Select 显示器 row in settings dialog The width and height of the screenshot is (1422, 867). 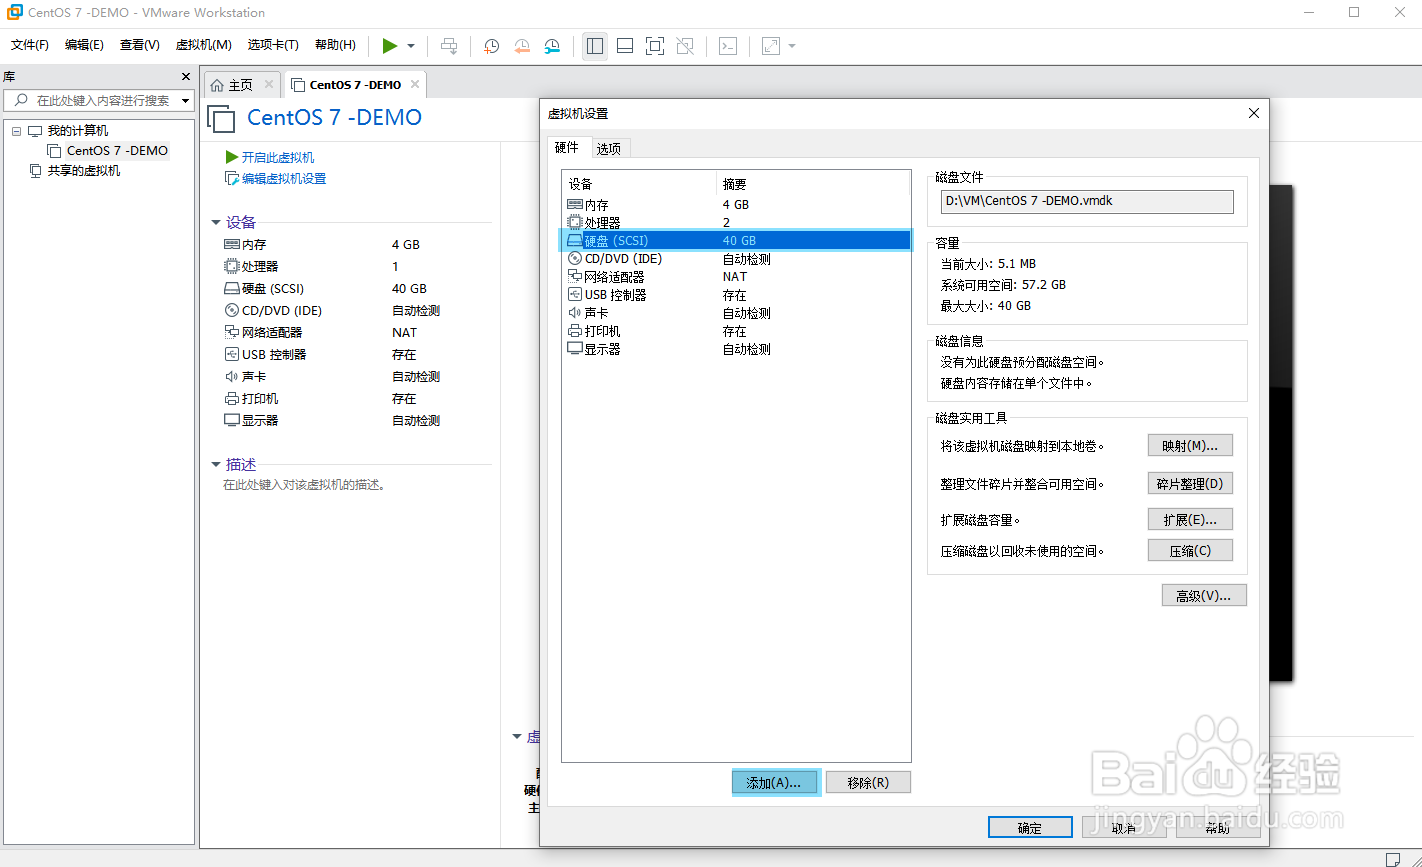coord(736,349)
